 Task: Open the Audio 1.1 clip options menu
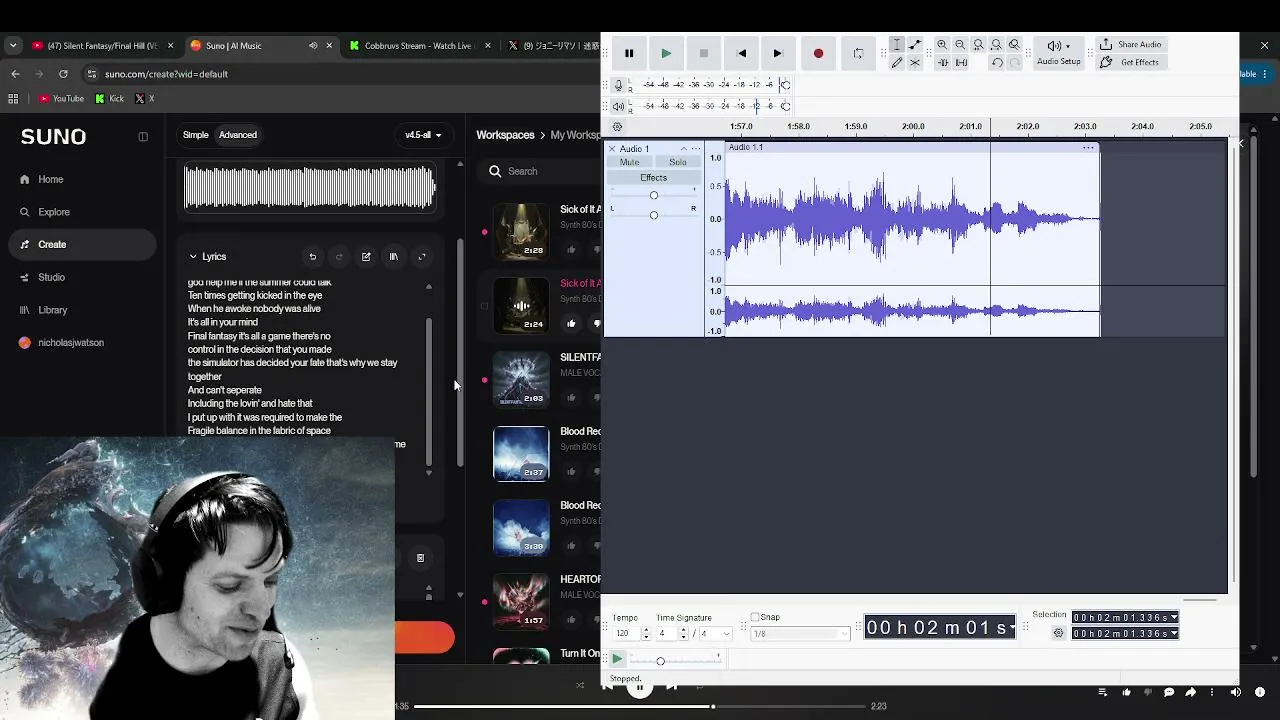click(1088, 148)
